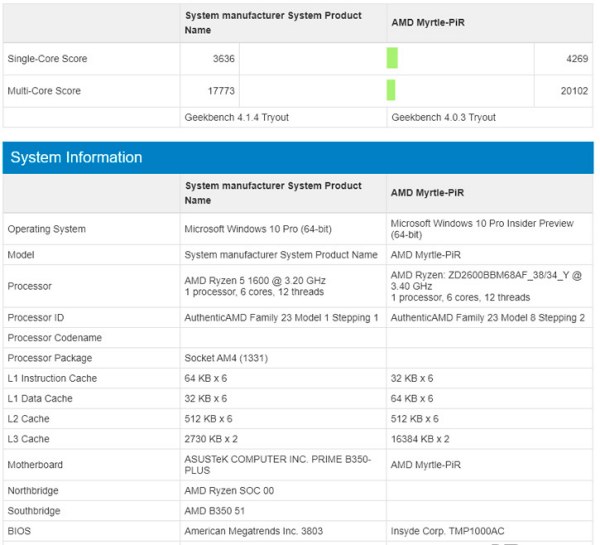Click the multi-core score value 17773
The width and height of the screenshot is (600, 545).
[x=221, y=91]
